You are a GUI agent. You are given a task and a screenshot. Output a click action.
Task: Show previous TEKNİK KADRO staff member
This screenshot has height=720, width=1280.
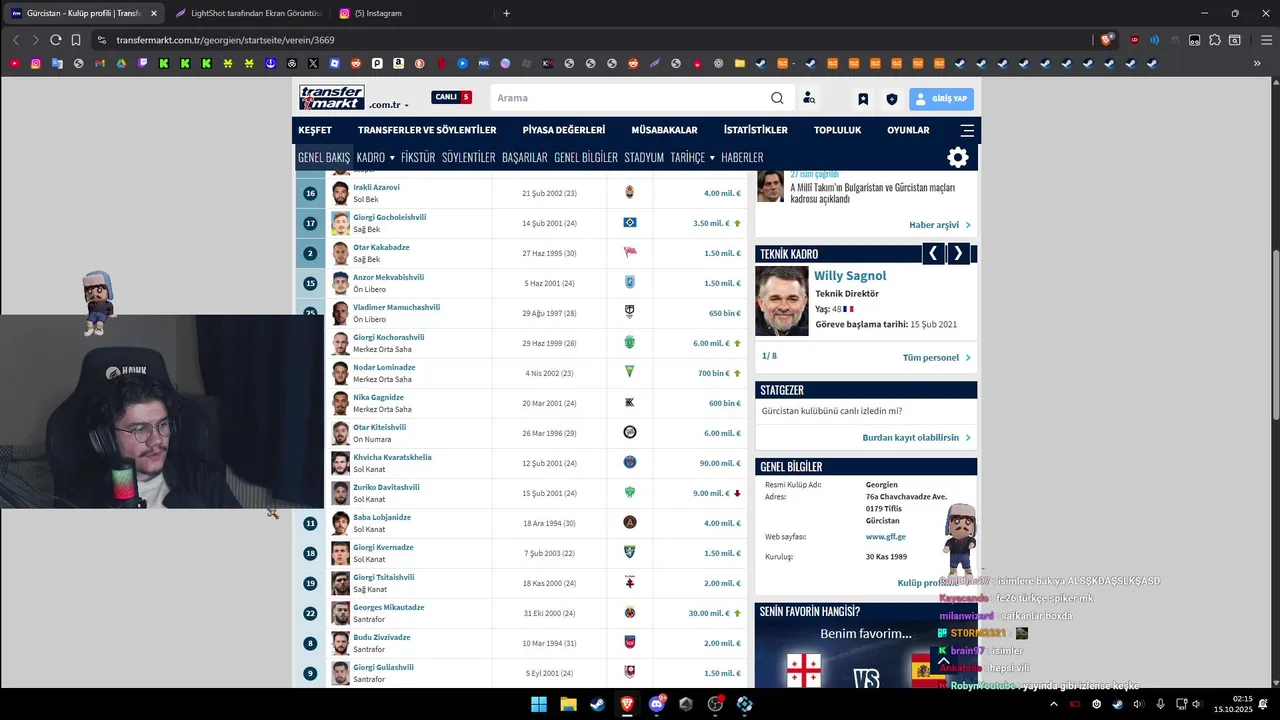click(x=933, y=253)
